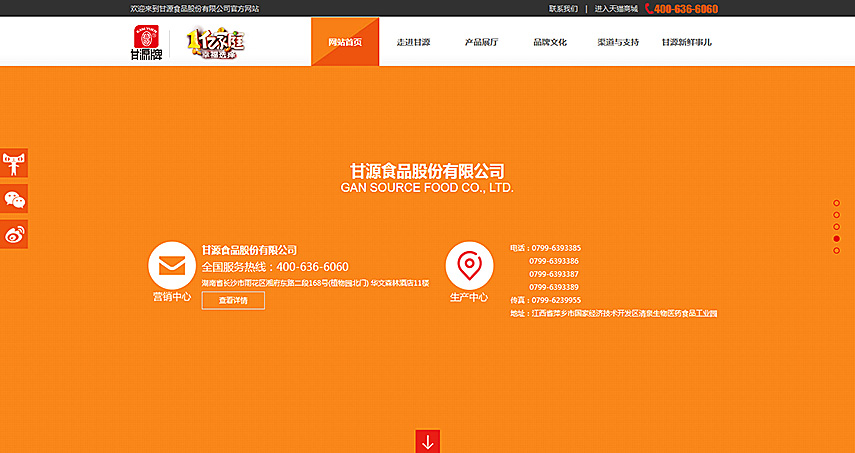Open the 甘源新鲜事儿 nav item

pyautogui.click(x=687, y=42)
